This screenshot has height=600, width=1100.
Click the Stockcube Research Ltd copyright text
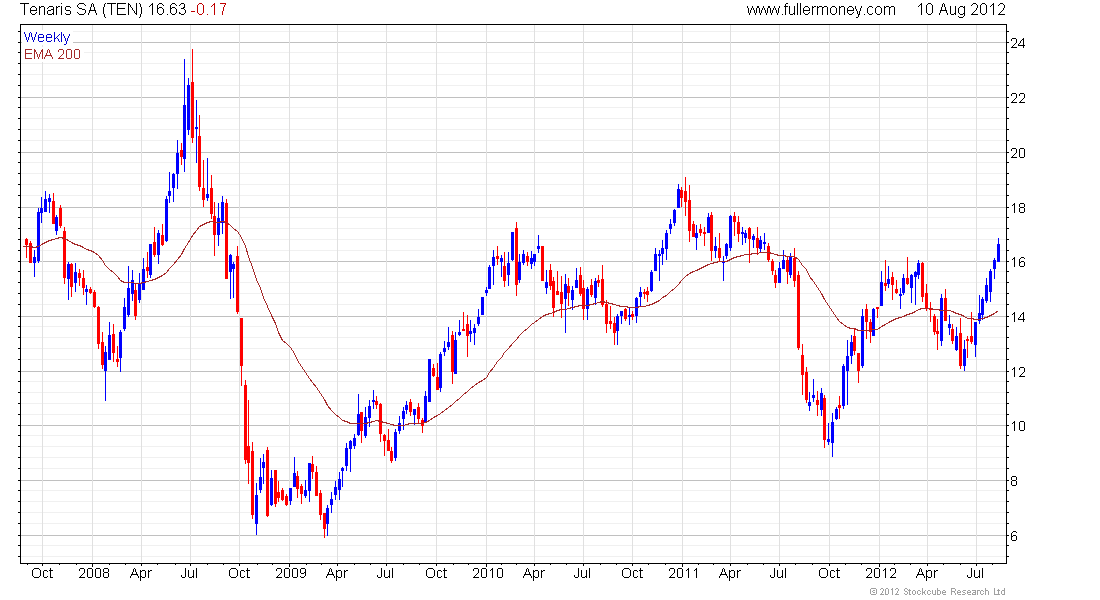[937, 592]
